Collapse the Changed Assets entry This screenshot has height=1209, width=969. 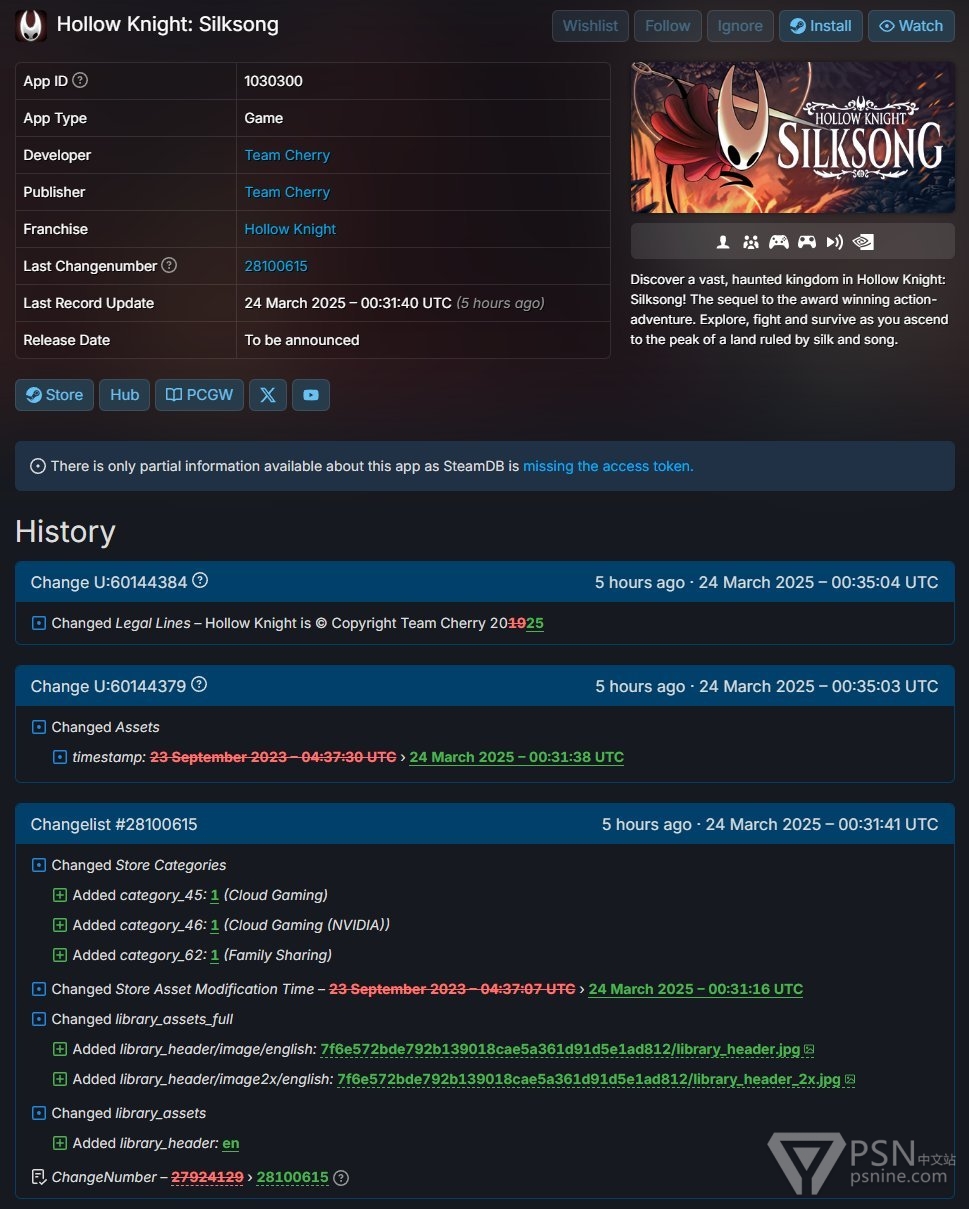point(39,727)
